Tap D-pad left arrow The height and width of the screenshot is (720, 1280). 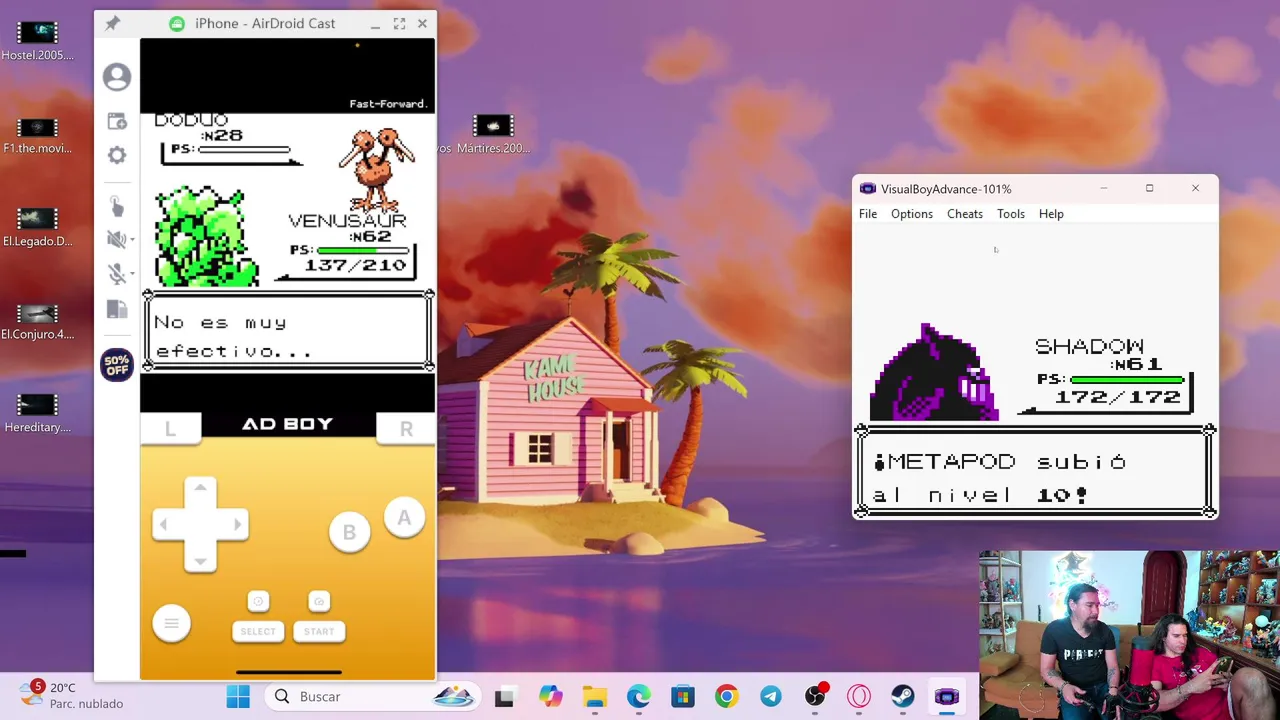(165, 524)
